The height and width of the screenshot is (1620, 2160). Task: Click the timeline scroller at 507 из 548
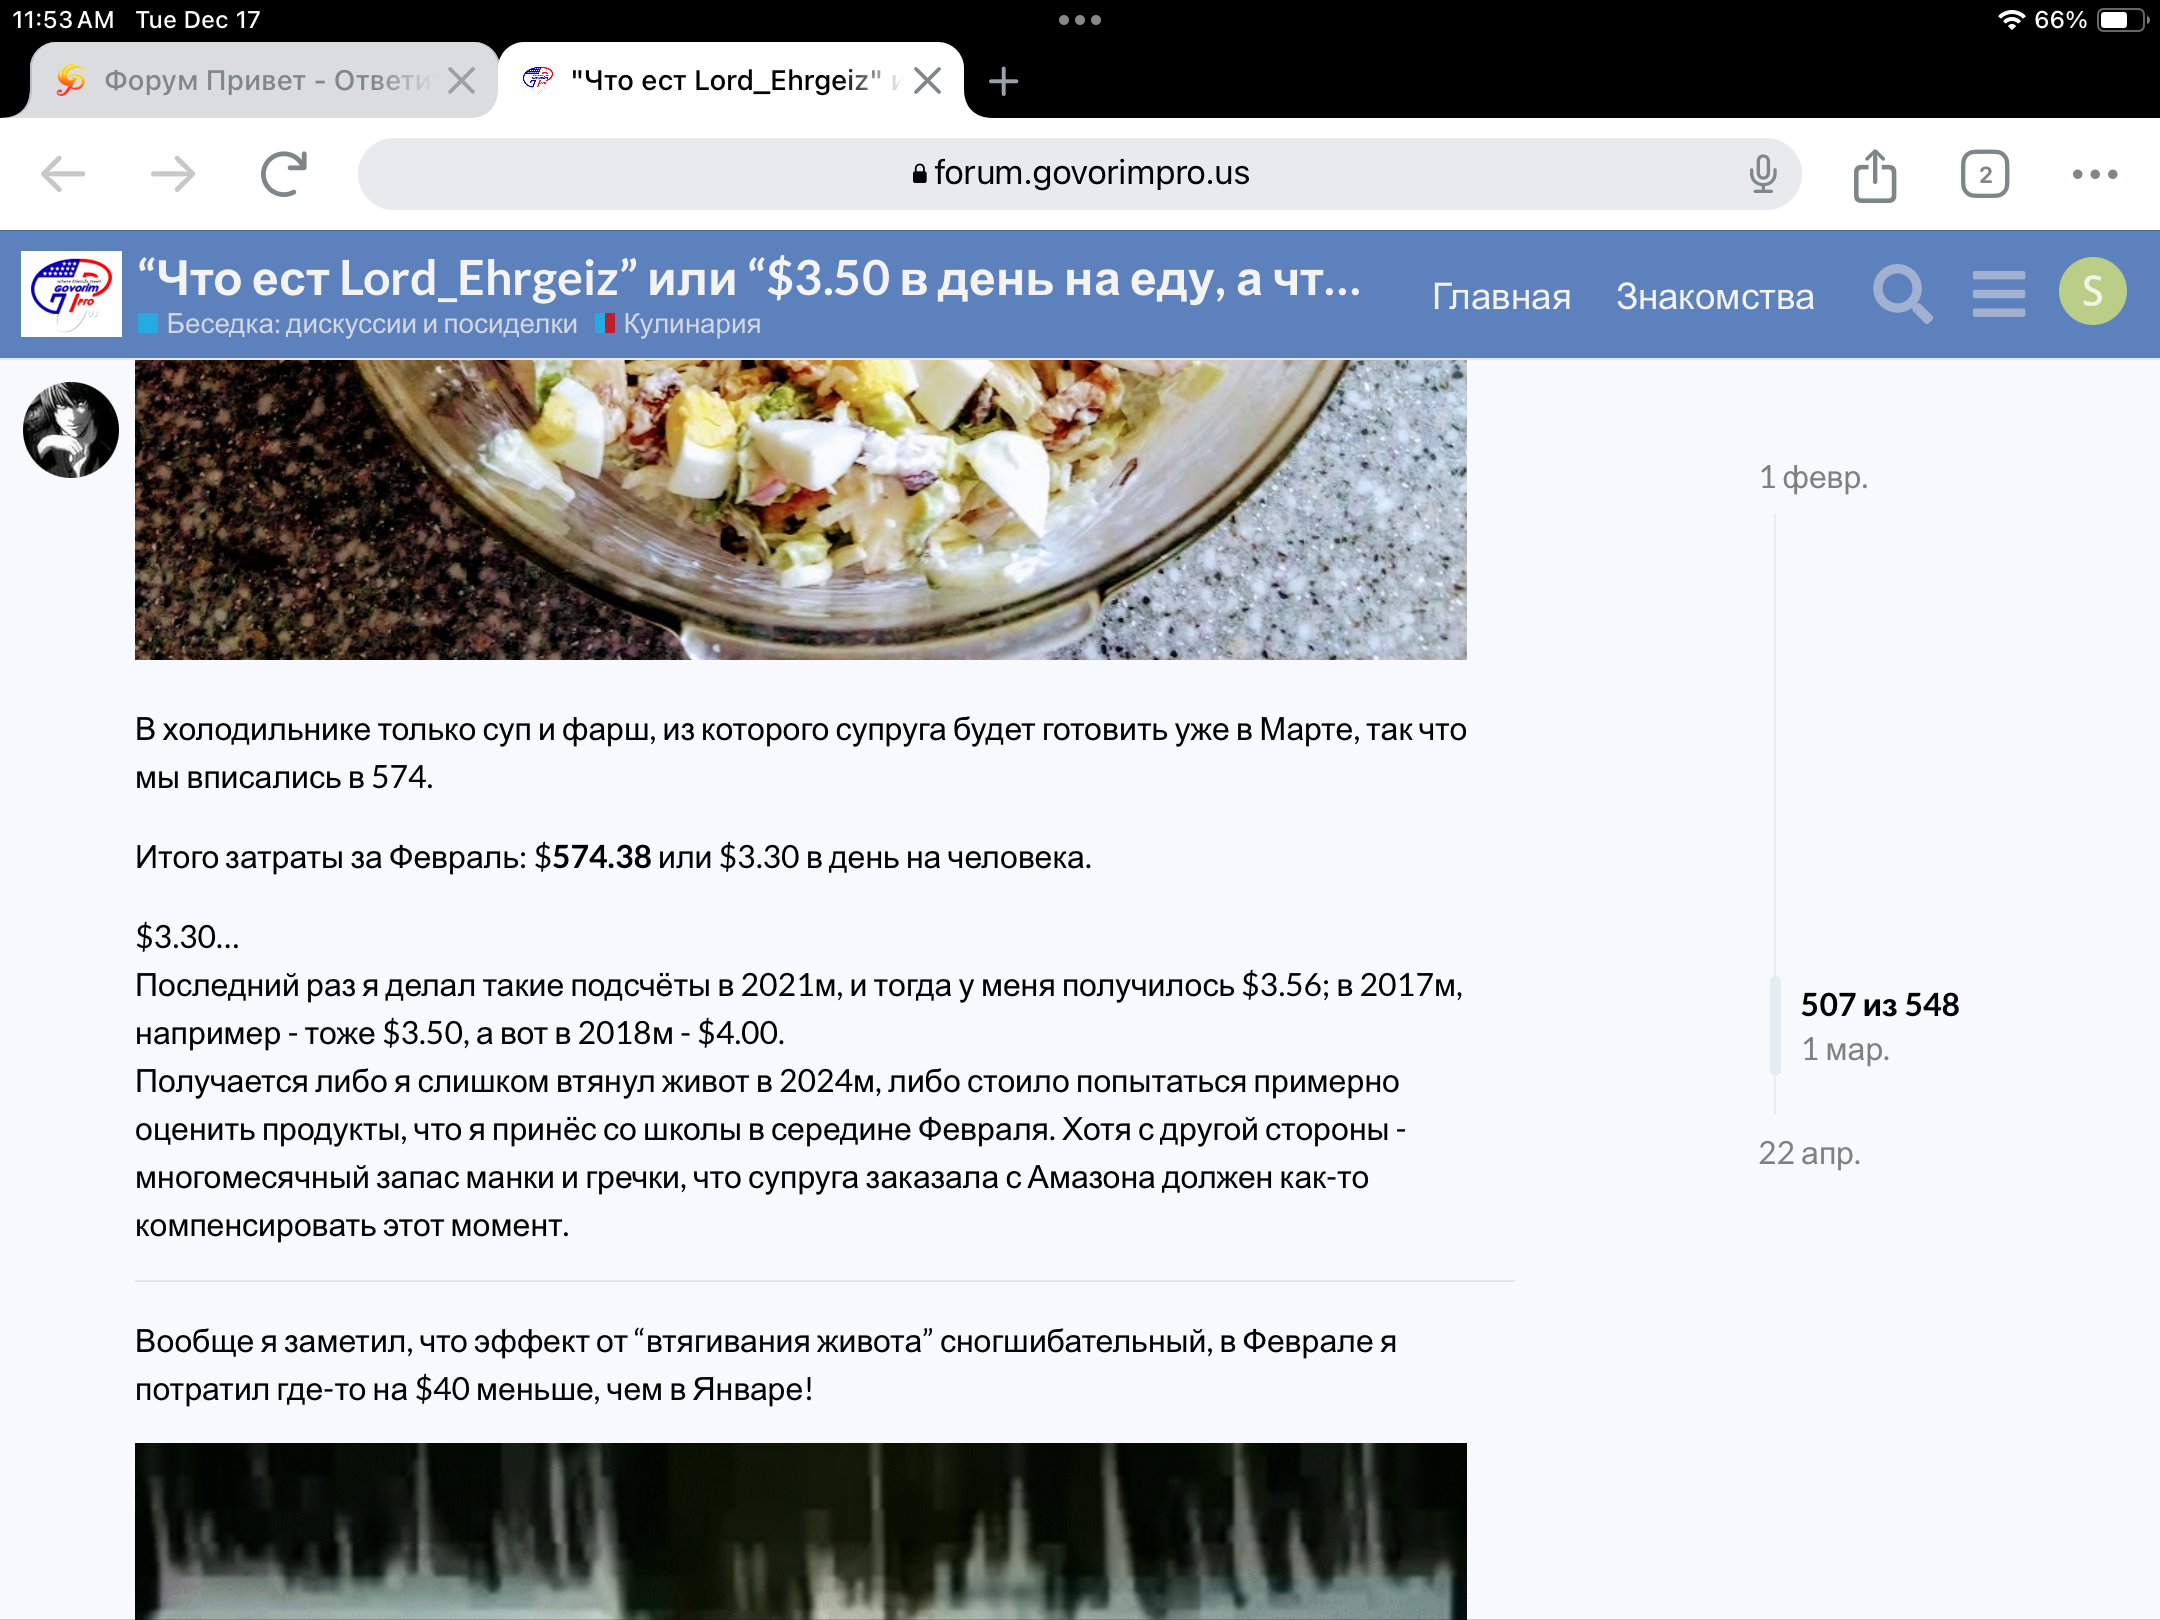(x=1879, y=1005)
